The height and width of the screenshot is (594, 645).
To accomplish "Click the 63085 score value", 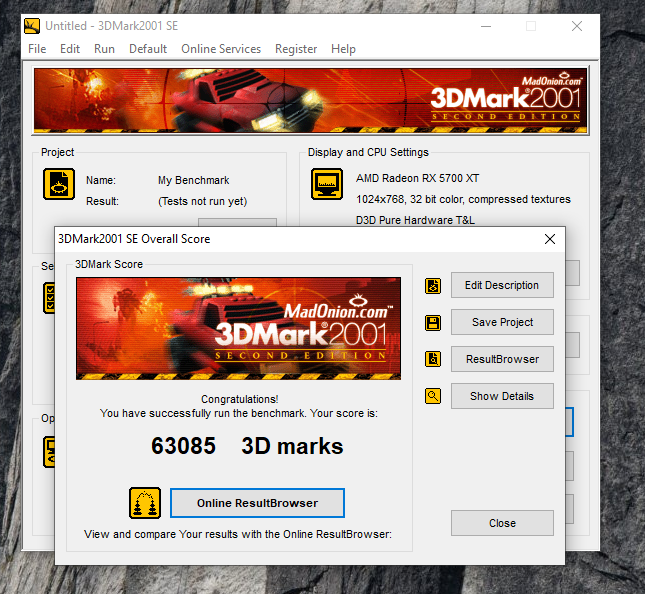I will tap(183, 446).
